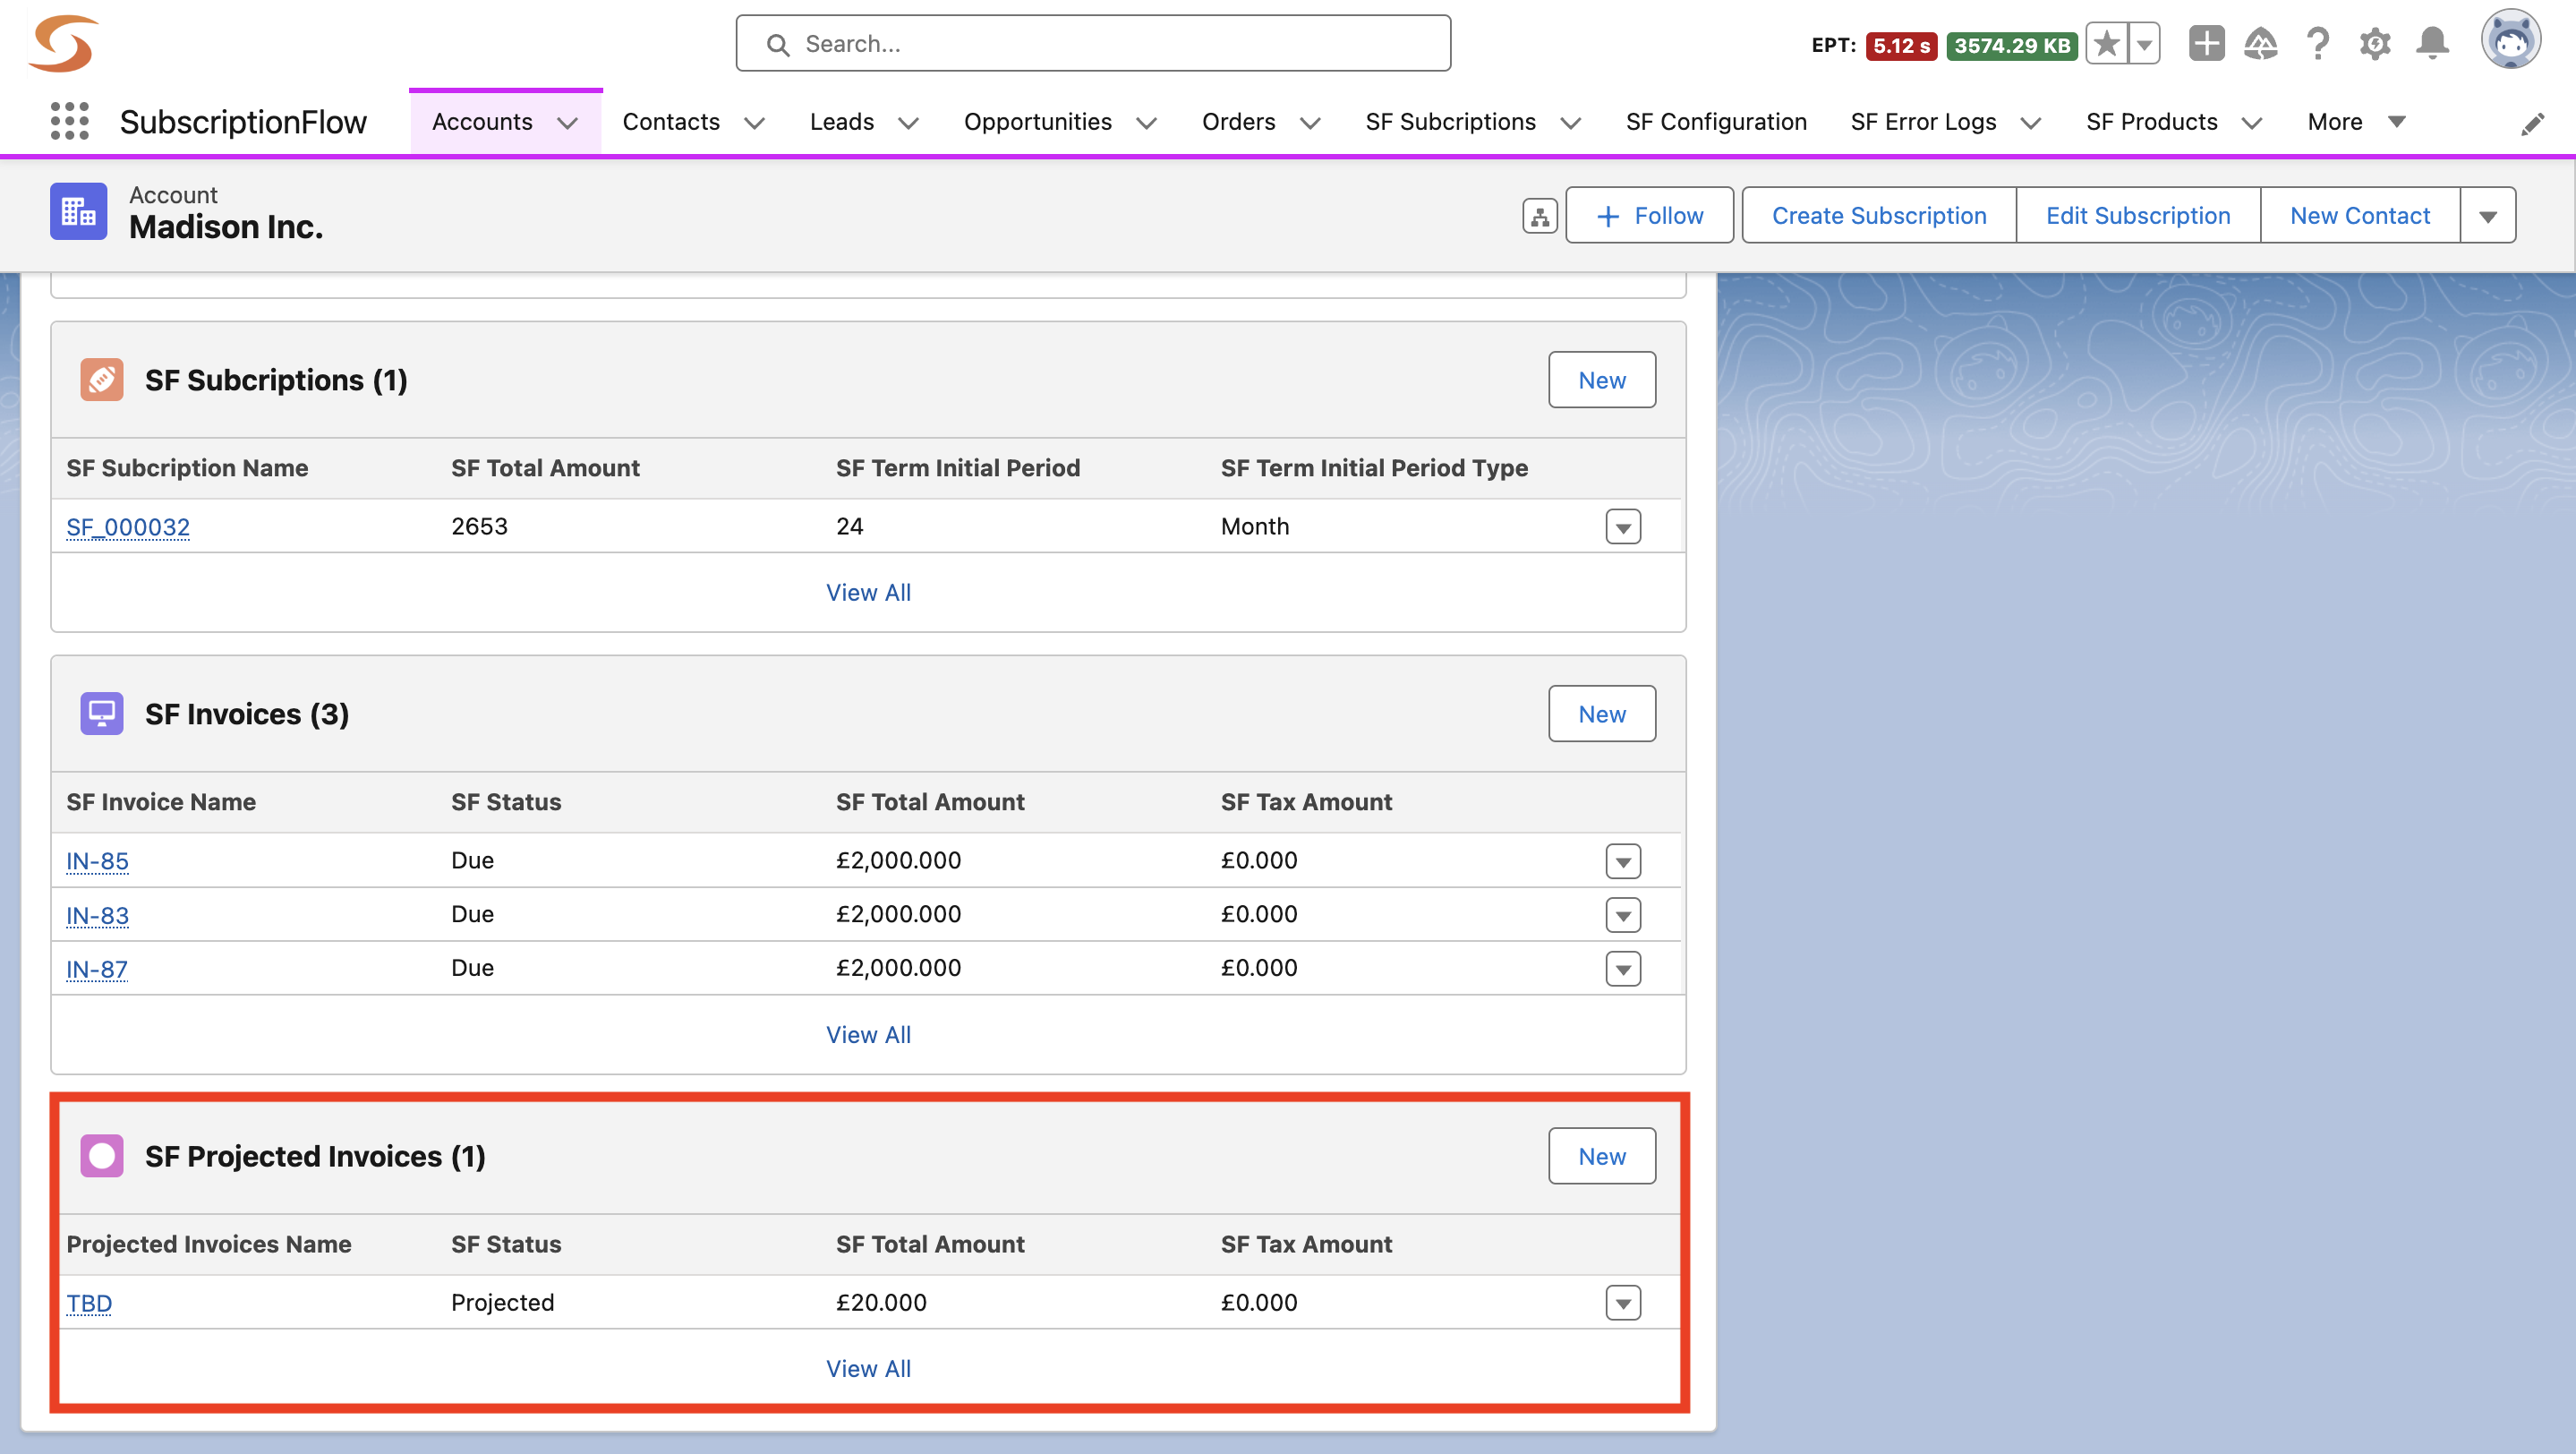Image resolution: width=2576 pixels, height=1454 pixels.
Task: Click Edit Subscription button
Action: 2138,215
